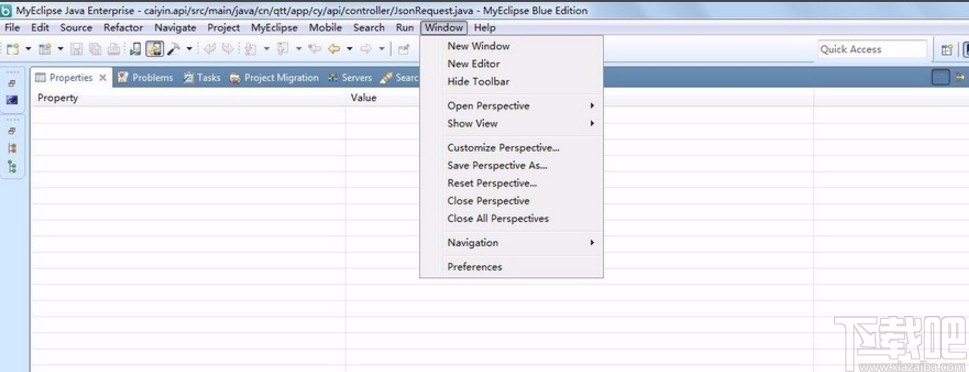Image resolution: width=969 pixels, height=372 pixels.
Task: Click the hammer build icon
Action: click(x=174, y=49)
